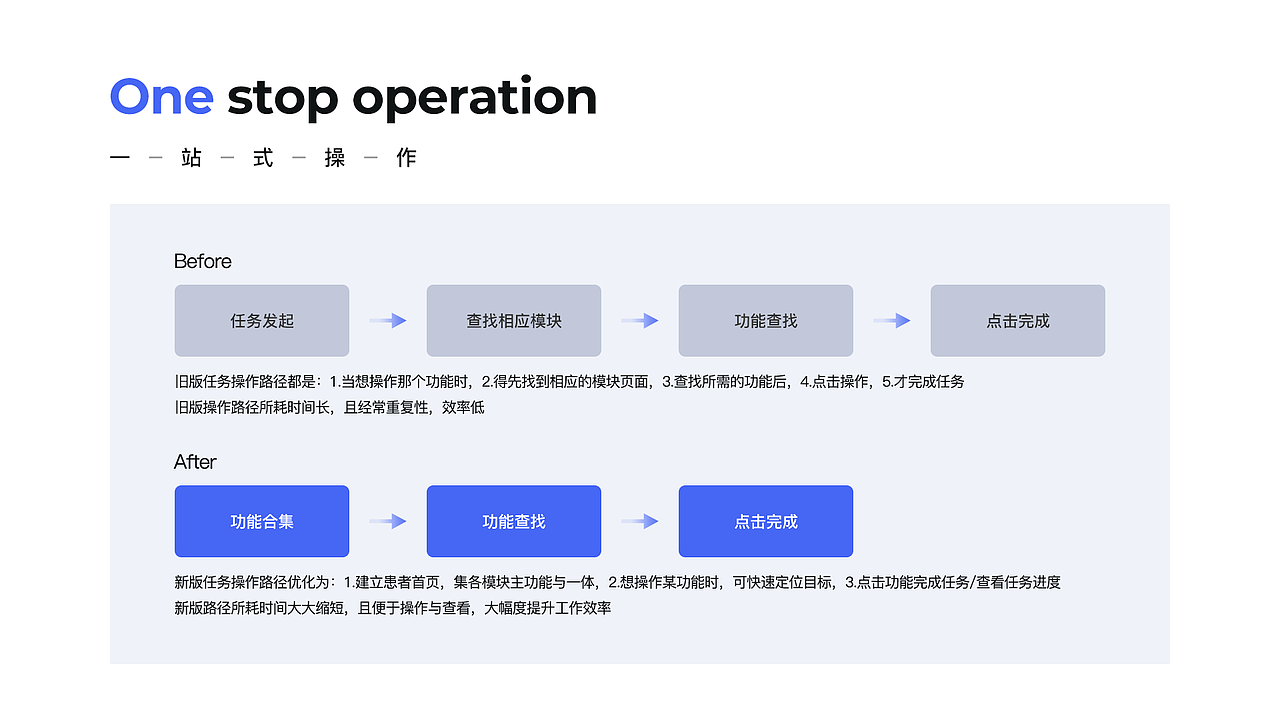The image size is (1280, 720).
Task: Click the line starting 新版任务操作路径优化为
Action: tap(617, 582)
